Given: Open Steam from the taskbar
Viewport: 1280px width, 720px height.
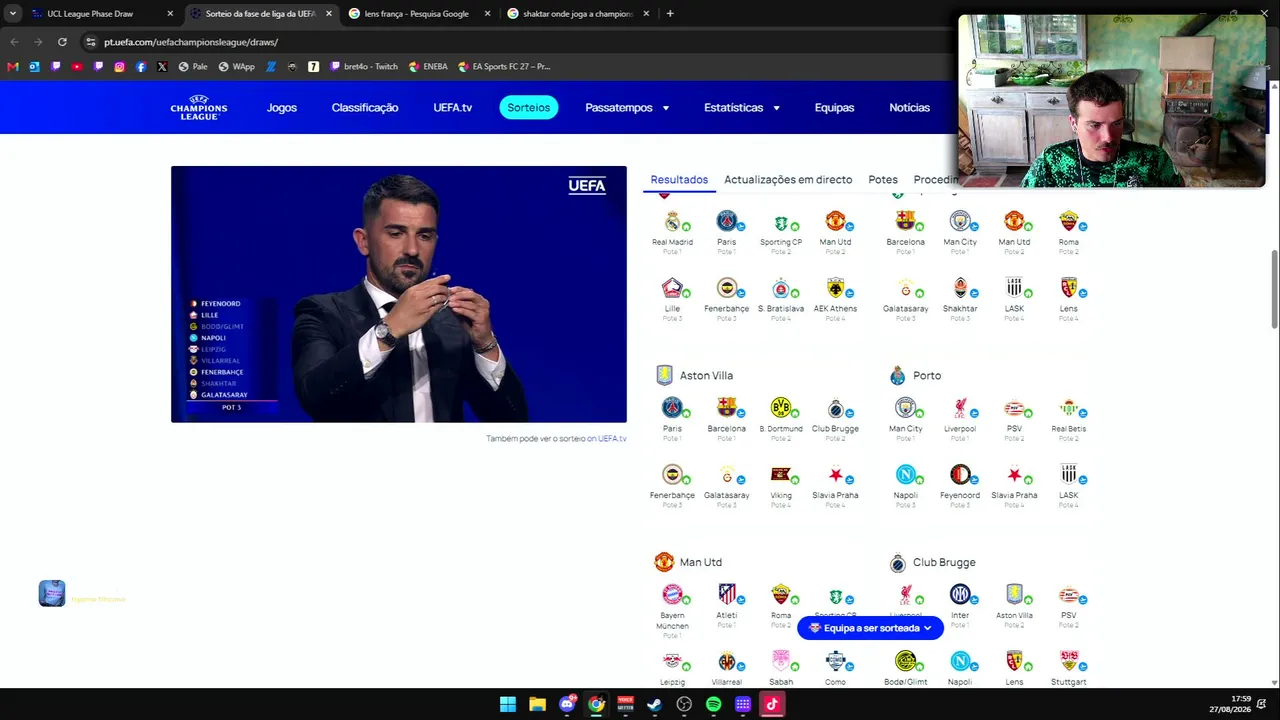Looking at the screenshot, I should point(654,704).
